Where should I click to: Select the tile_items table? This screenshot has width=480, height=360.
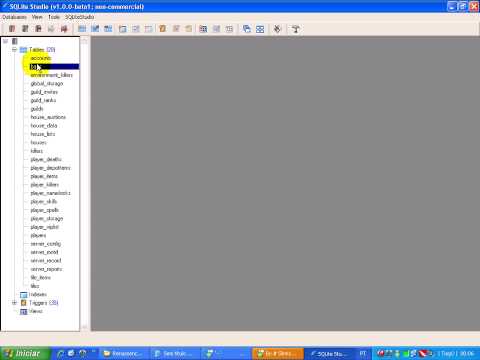coord(41,278)
